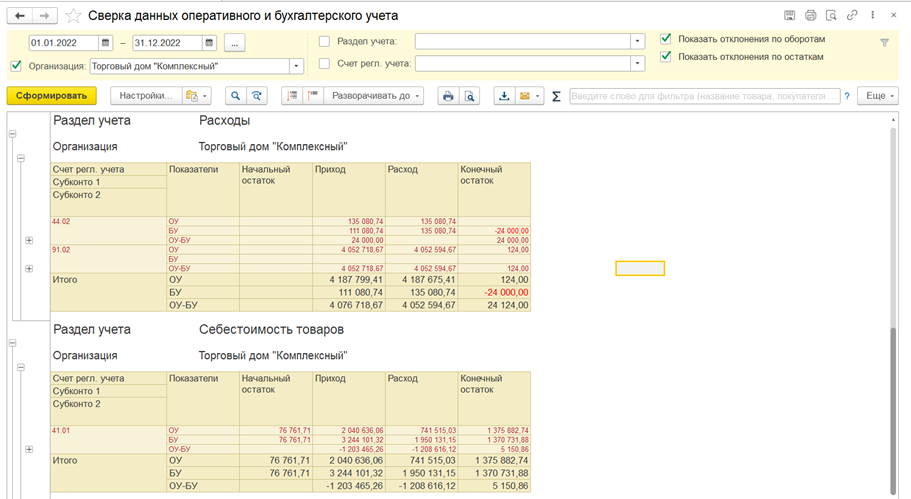Click total value 3 244 101,32
The height and width of the screenshot is (499, 911).
(x=356, y=473)
